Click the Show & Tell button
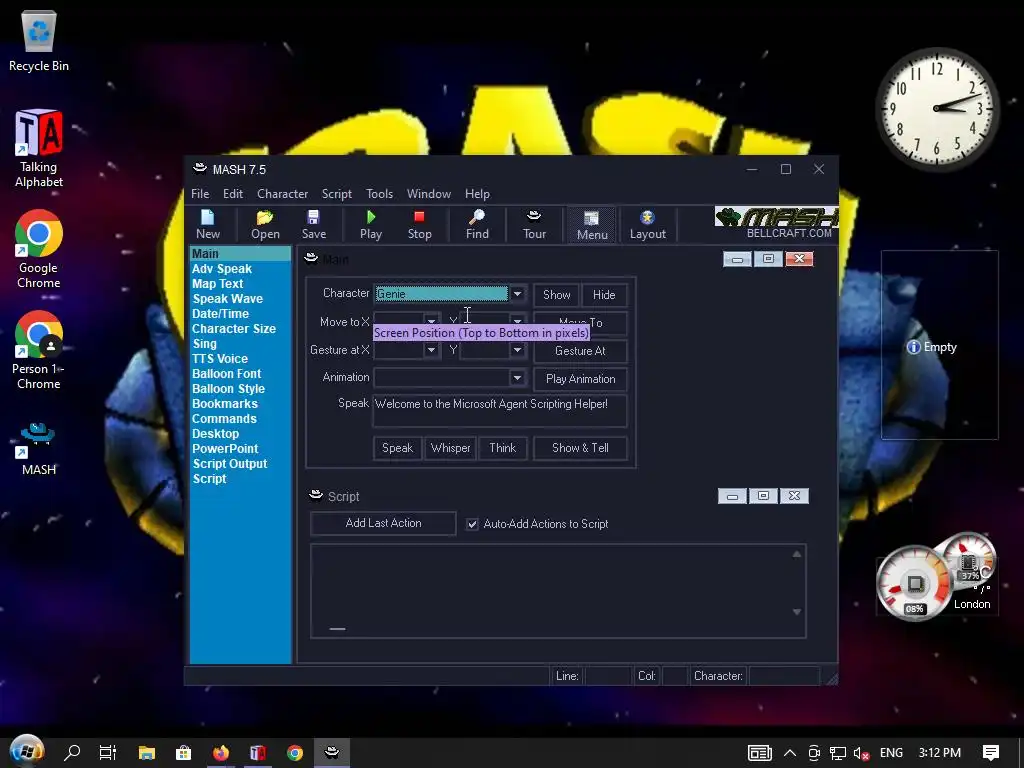The height and width of the screenshot is (768, 1024). tap(580, 448)
